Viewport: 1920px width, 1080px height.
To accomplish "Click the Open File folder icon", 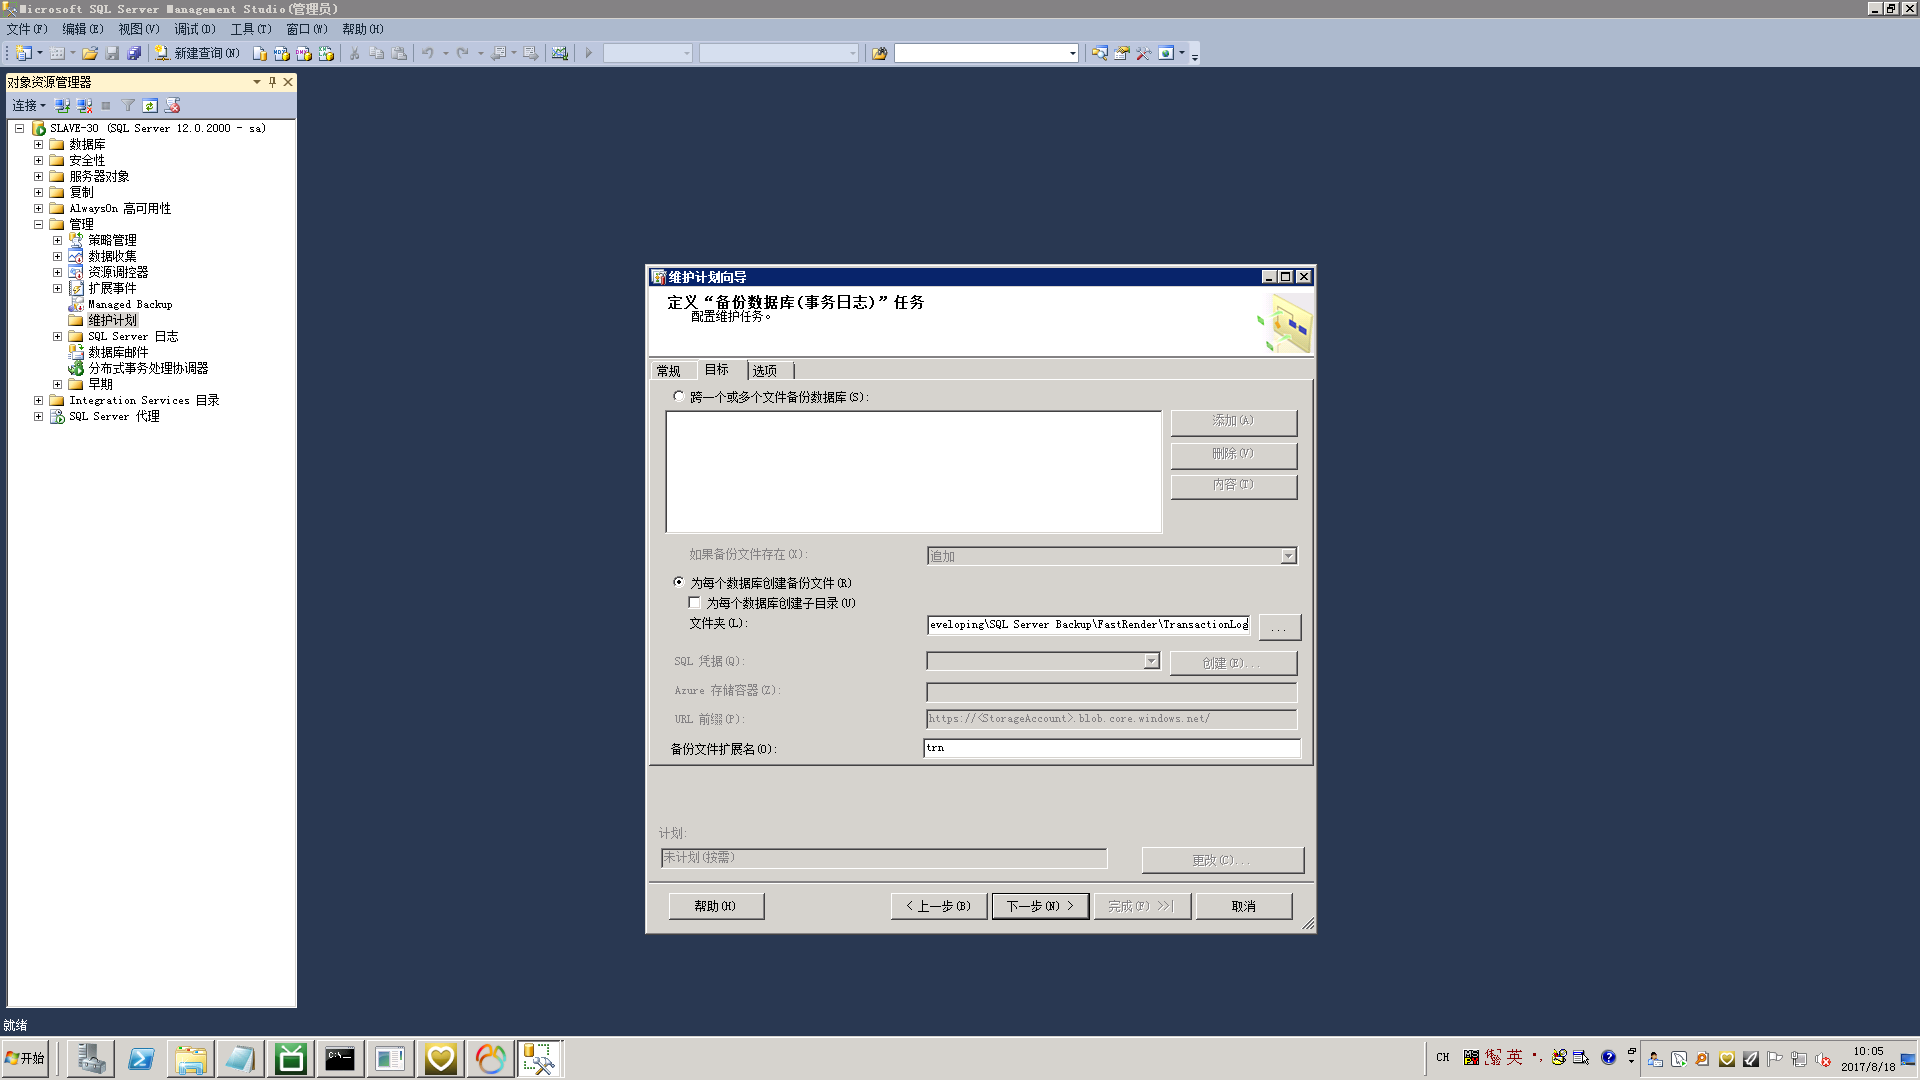I will tap(90, 53).
